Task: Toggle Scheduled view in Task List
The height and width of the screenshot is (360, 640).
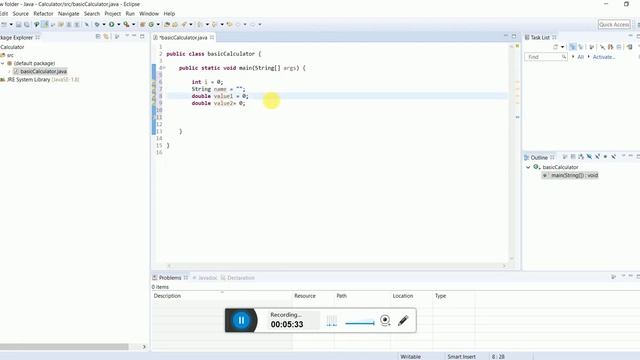Action: 581,47
